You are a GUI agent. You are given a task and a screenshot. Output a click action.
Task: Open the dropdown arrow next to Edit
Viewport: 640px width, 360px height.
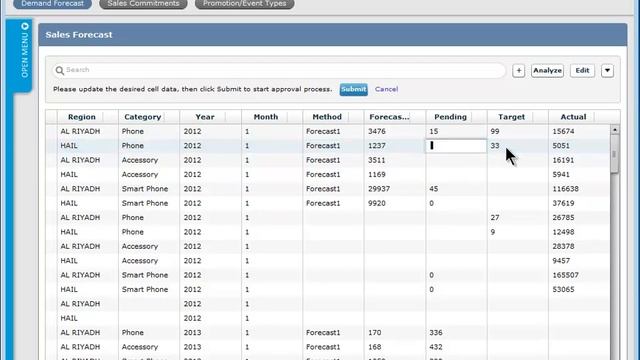point(607,71)
